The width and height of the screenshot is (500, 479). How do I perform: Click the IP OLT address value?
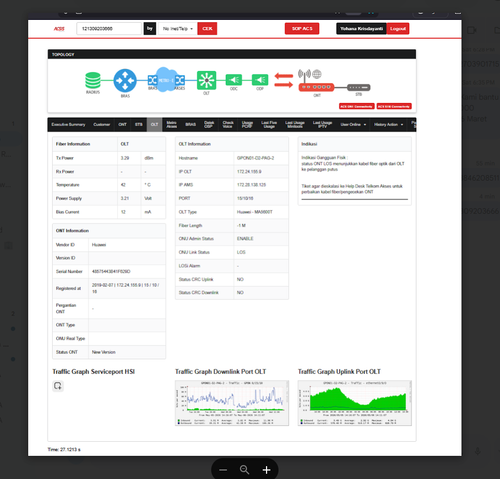(249, 172)
